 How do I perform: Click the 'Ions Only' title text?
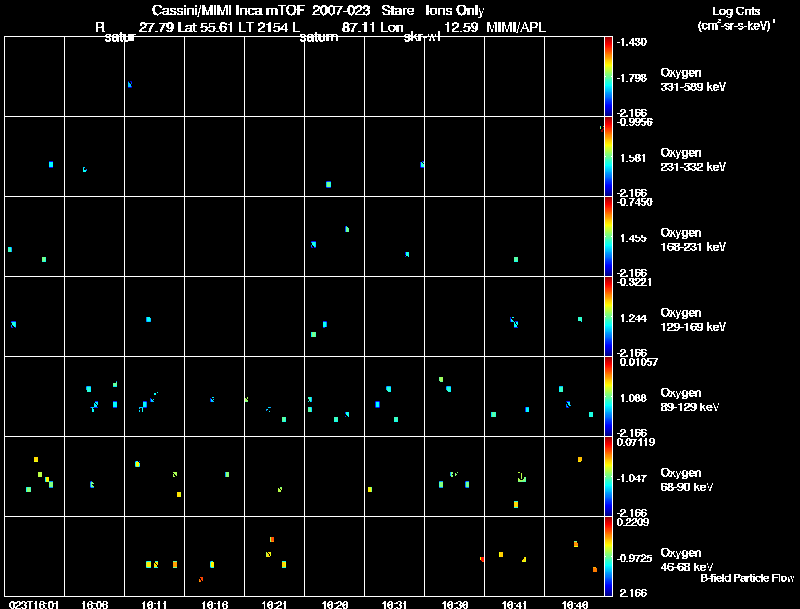point(455,11)
